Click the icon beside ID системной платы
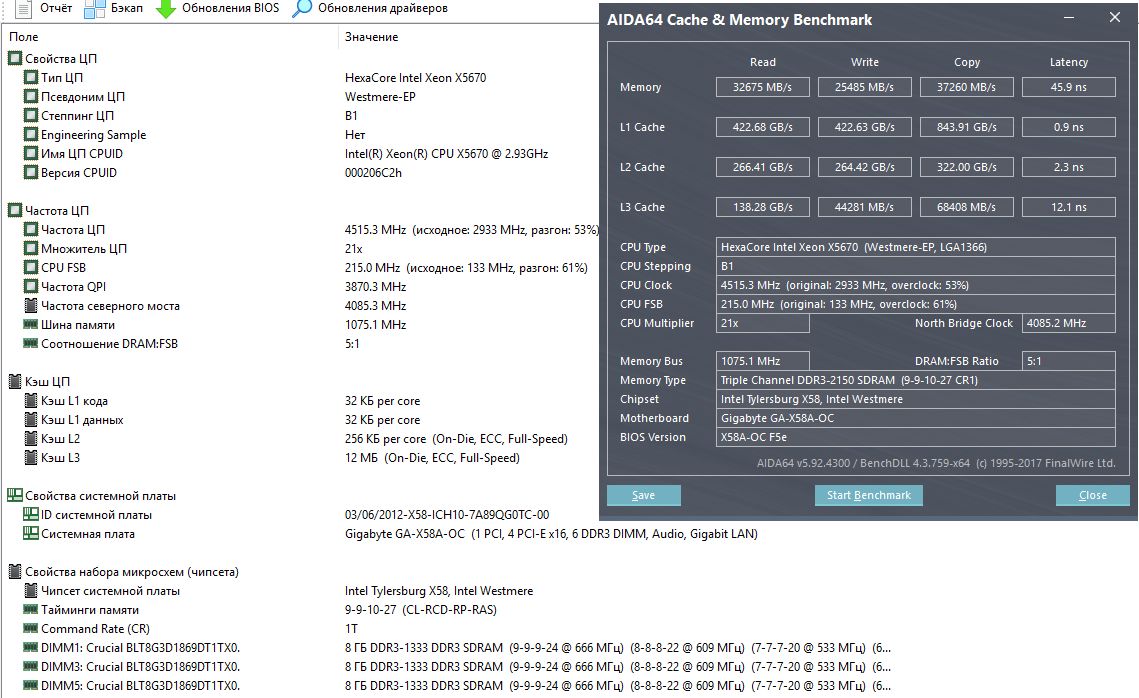The width and height of the screenshot is (1139, 698). pyautogui.click(x=31, y=514)
